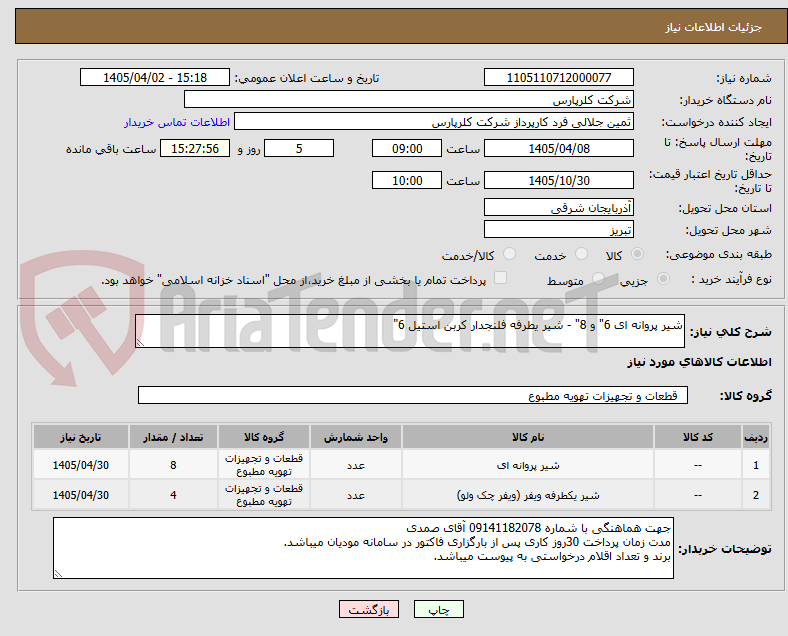Click the remaining time field 15:27:56
Image resolution: width=788 pixels, height=636 pixels.
[195, 149]
